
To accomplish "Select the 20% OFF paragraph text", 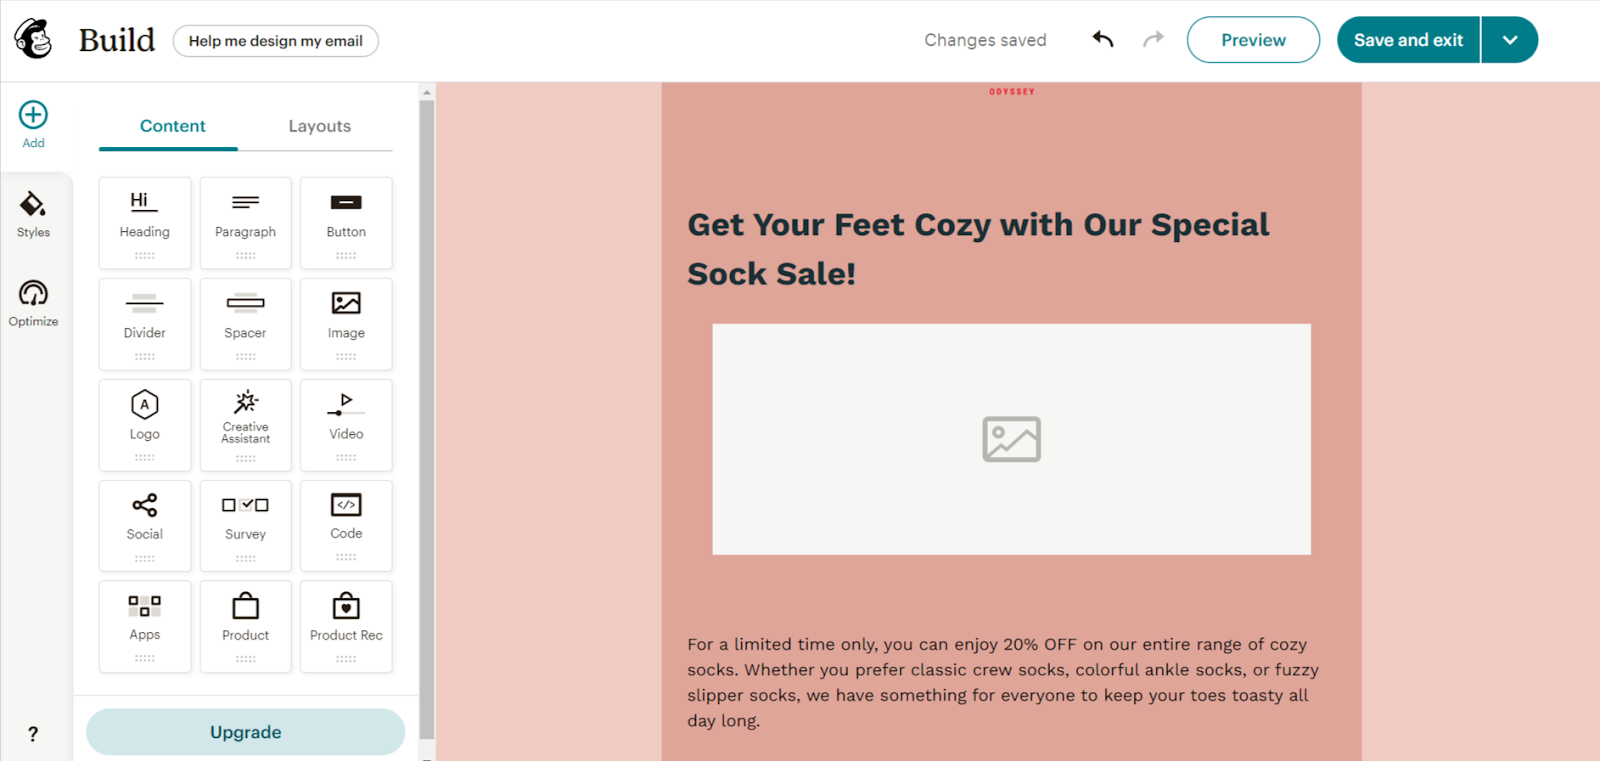I will [1003, 682].
